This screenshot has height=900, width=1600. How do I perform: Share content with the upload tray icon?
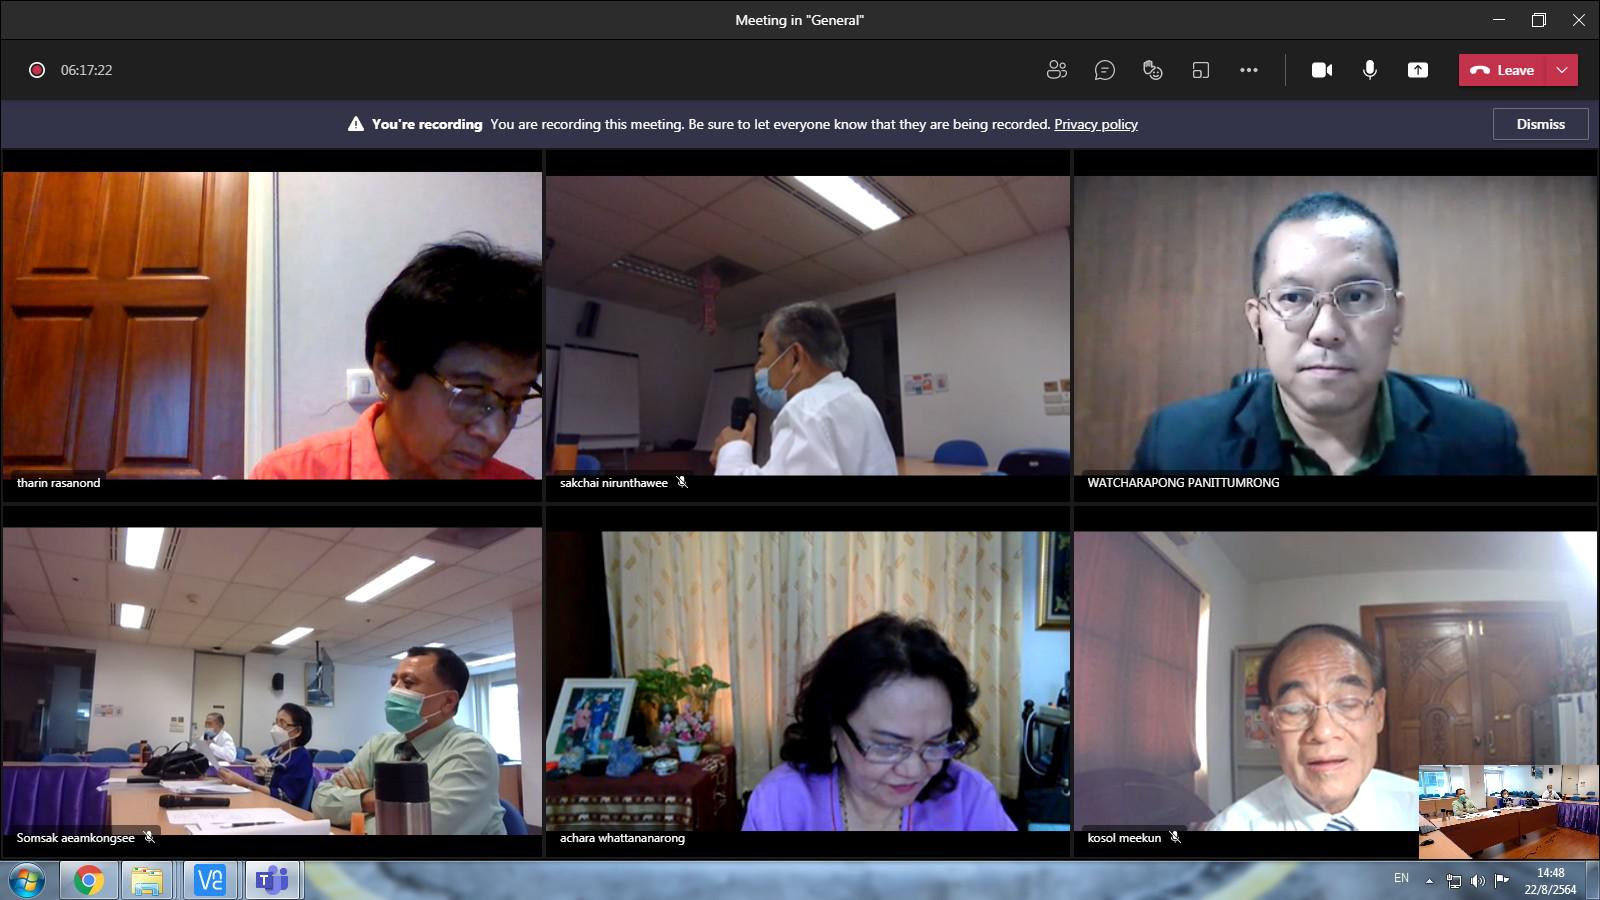pyautogui.click(x=1418, y=70)
